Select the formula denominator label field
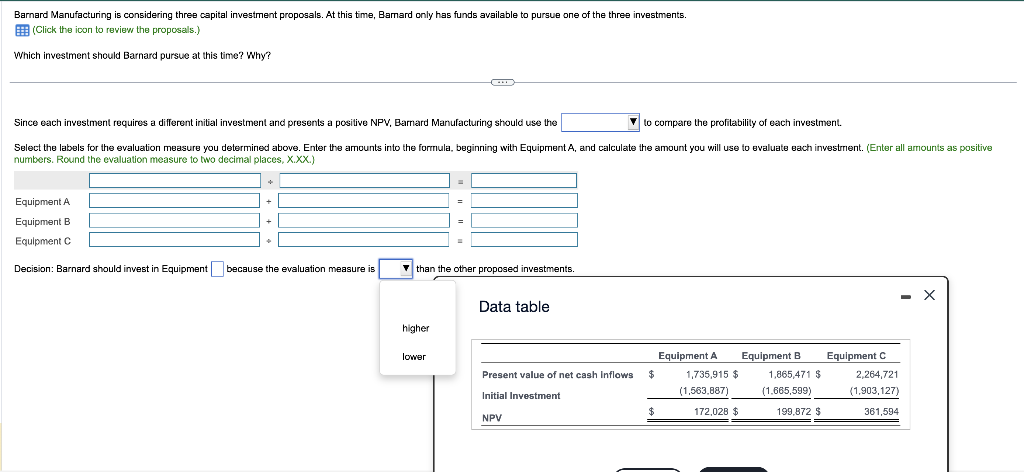Image resolution: width=1024 pixels, height=472 pixels. 364,180
